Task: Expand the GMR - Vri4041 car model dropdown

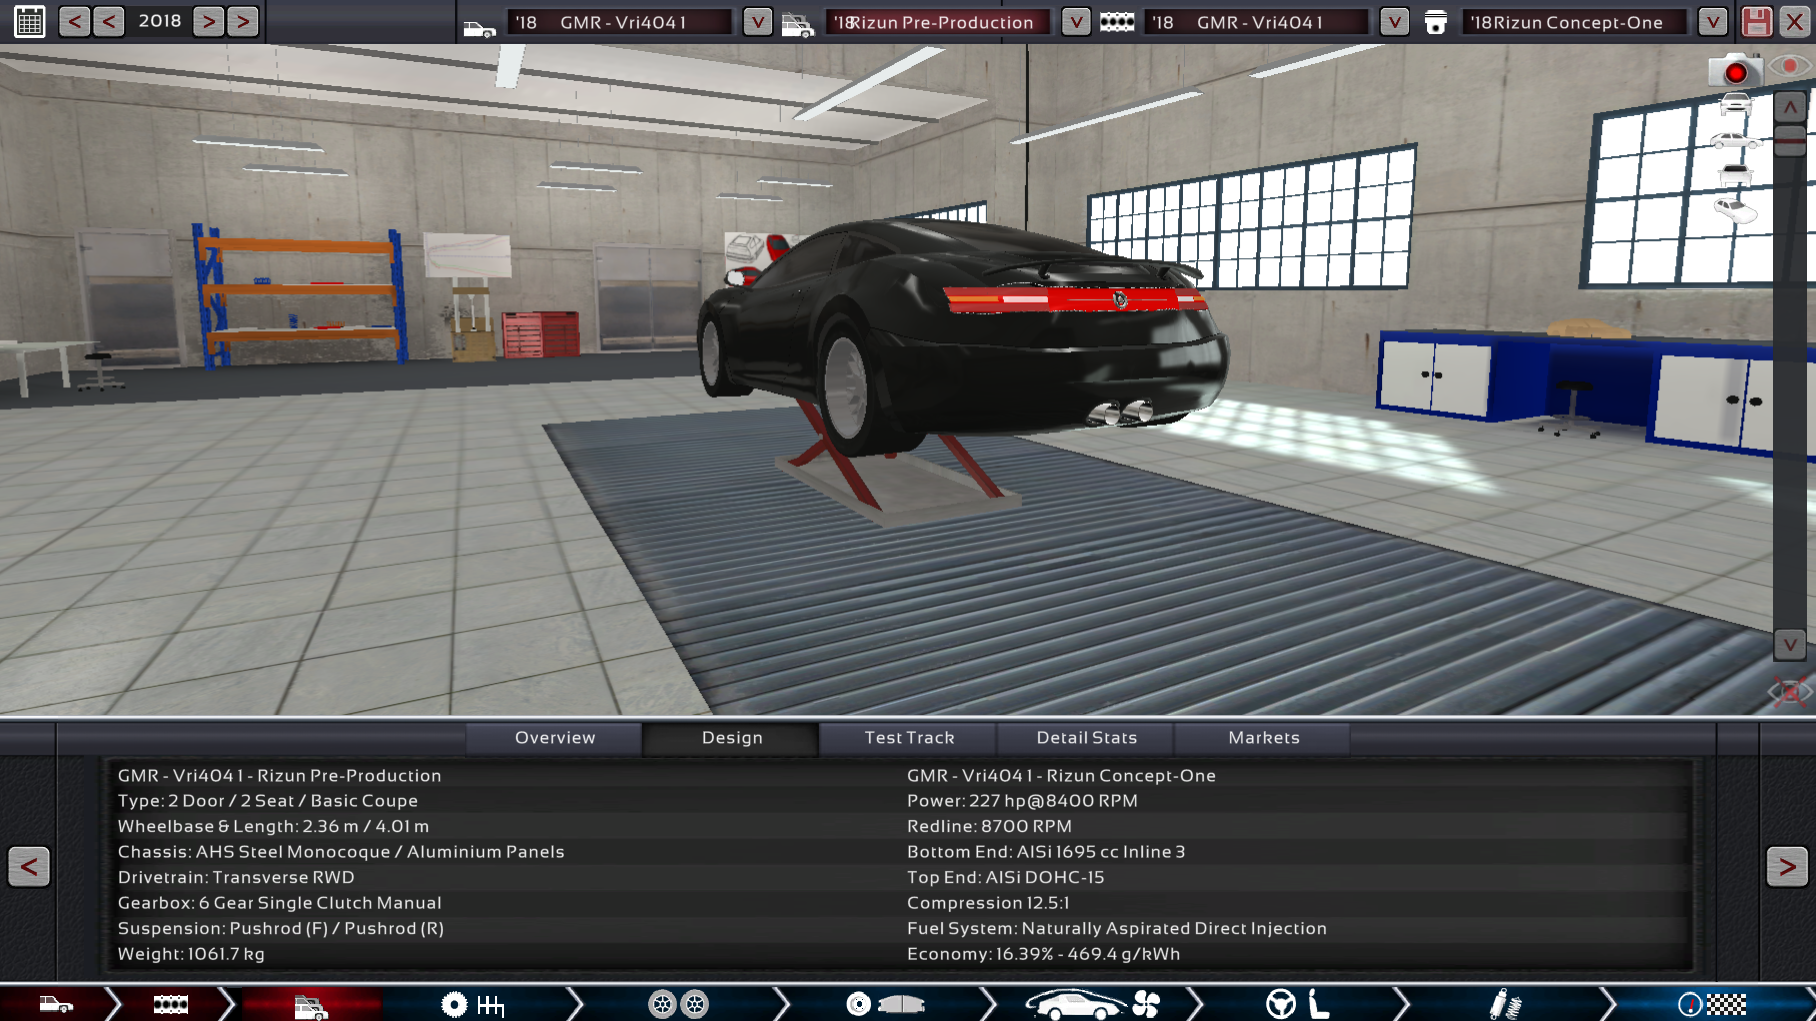Action: click(757, 22)
